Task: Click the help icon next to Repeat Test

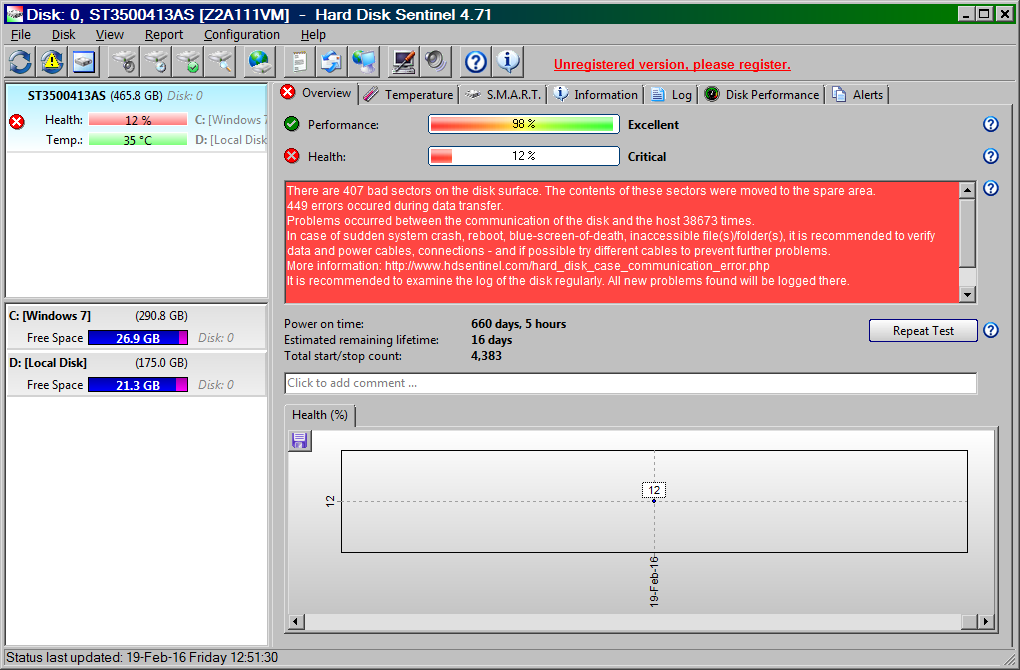Action: coord(991,330)
